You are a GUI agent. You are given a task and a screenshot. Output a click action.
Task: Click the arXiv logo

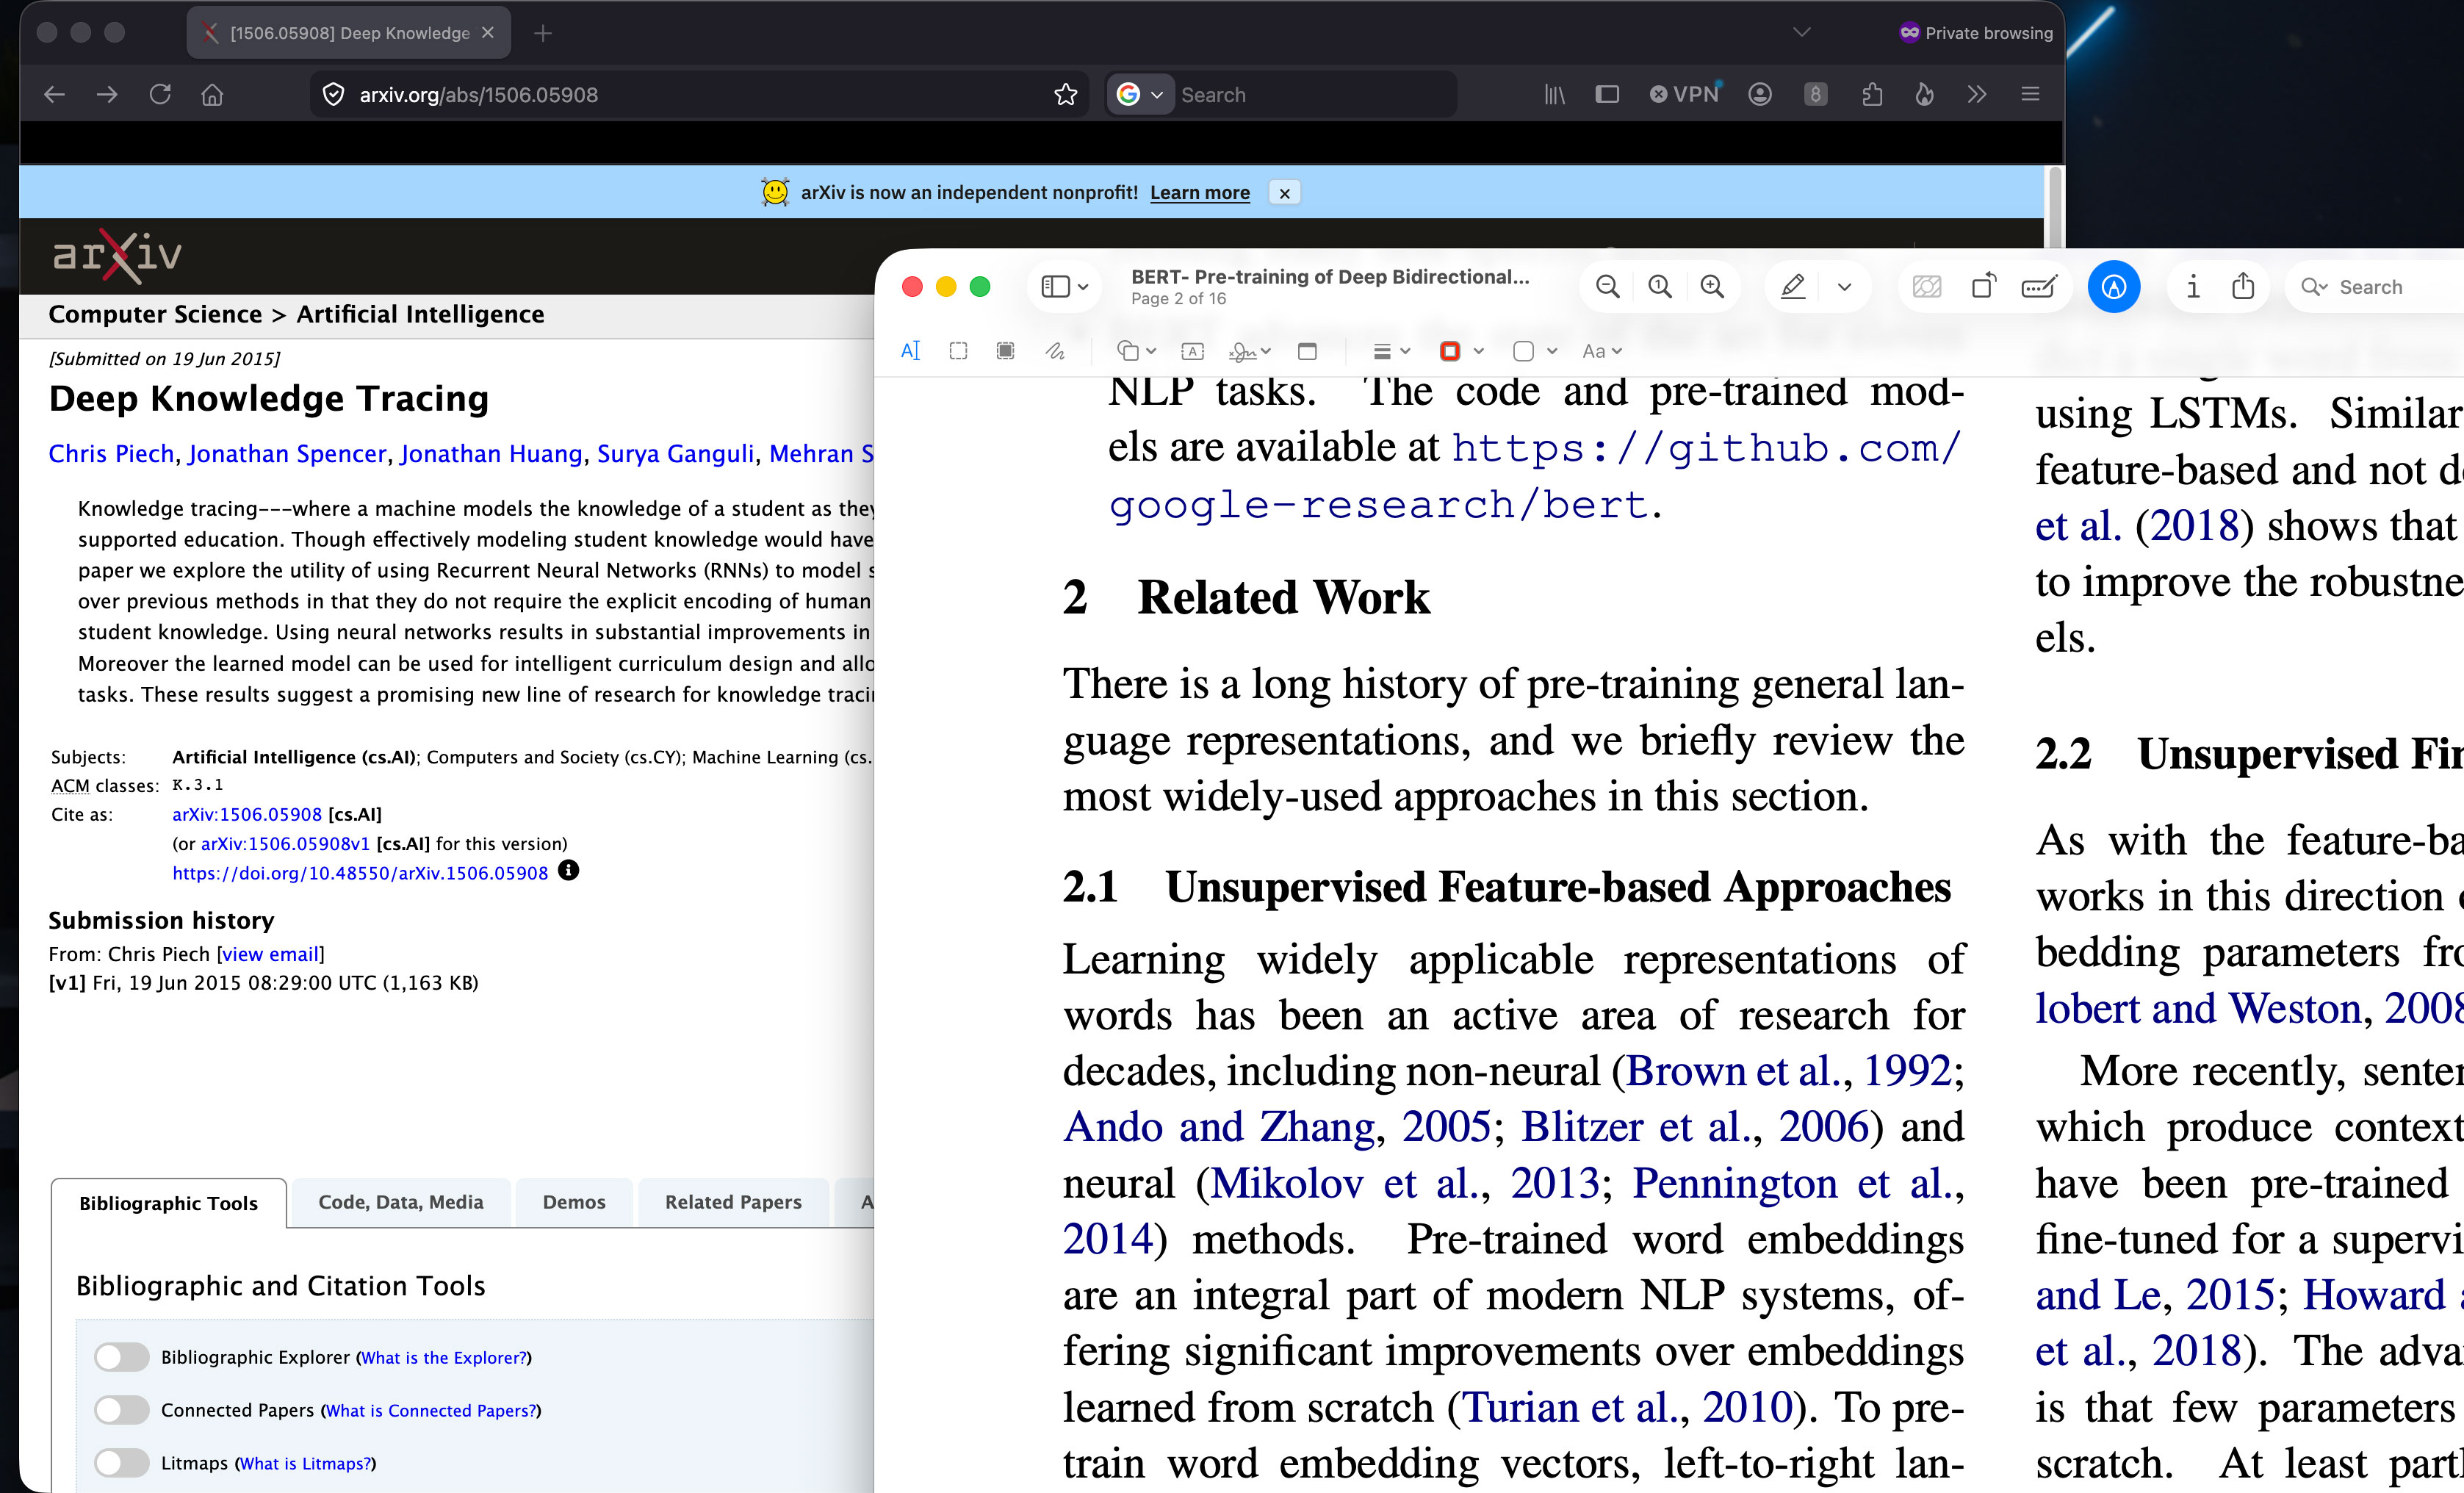(117, 255)
